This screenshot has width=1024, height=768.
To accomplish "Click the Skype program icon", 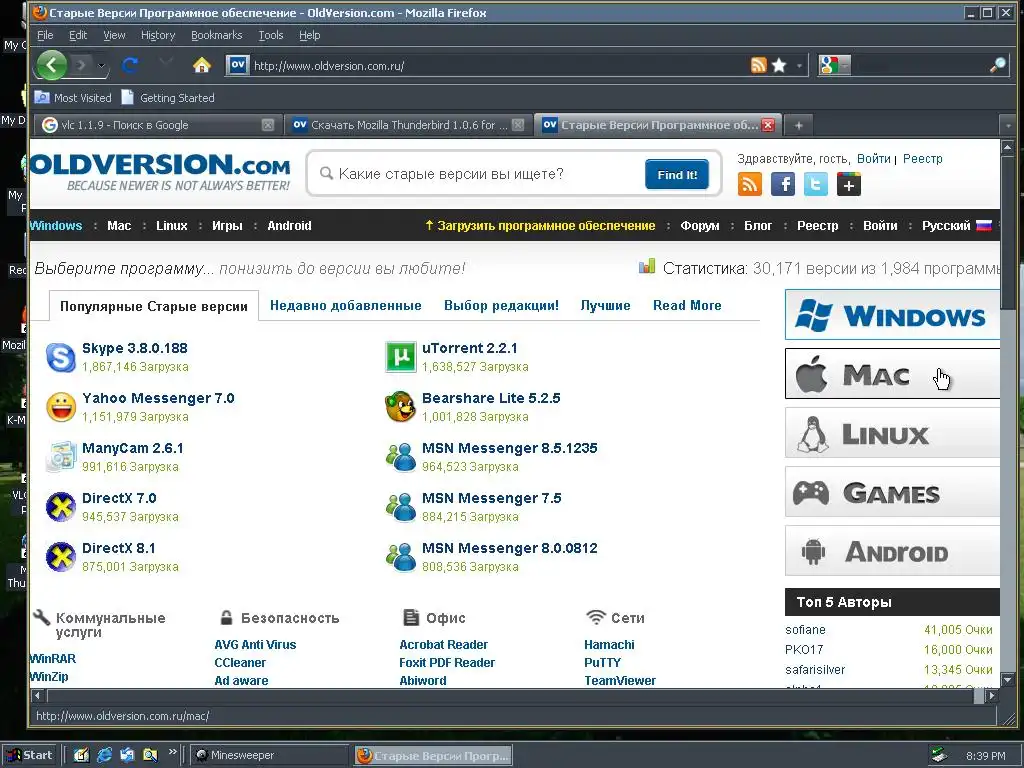I will tap(61, 357).
